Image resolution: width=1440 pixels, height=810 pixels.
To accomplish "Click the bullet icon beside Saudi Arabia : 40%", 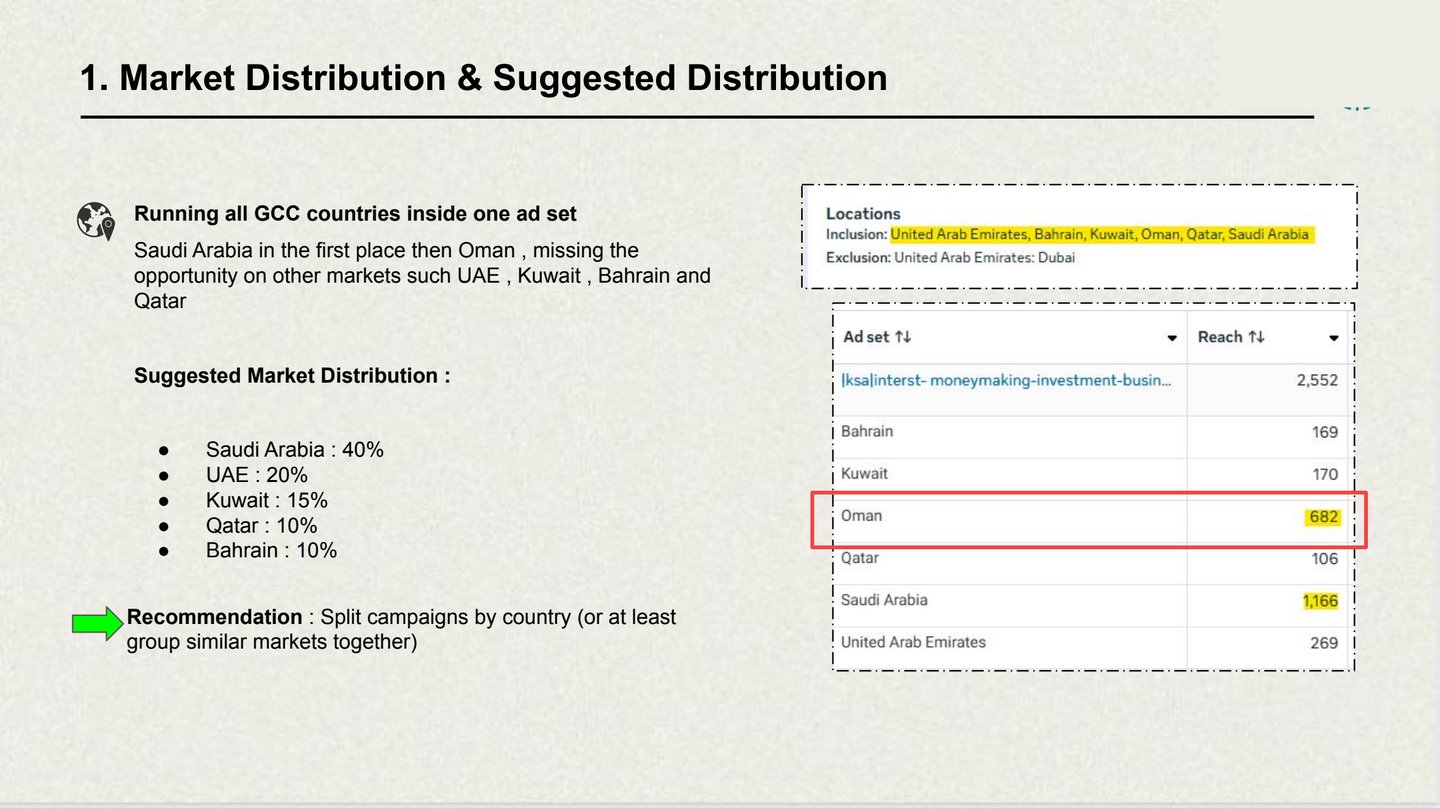I will click(166, 450).
